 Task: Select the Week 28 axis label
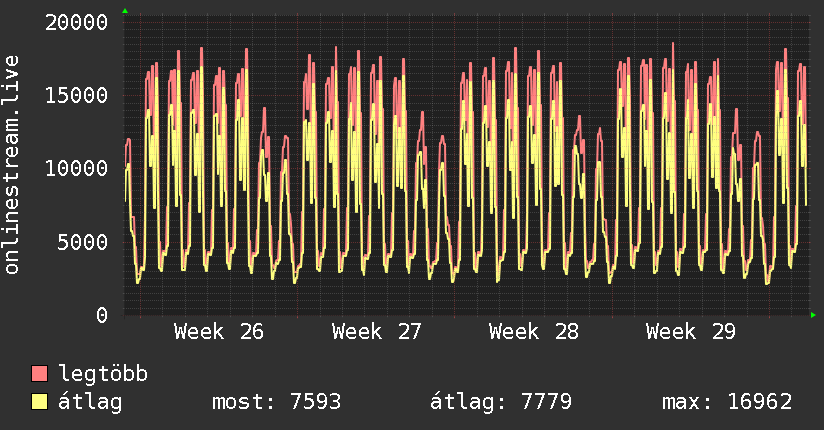click(533, 332)
